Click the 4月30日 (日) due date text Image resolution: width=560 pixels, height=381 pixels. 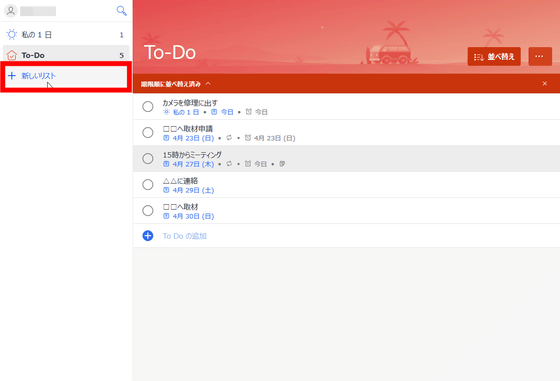(x=193, y=216)
